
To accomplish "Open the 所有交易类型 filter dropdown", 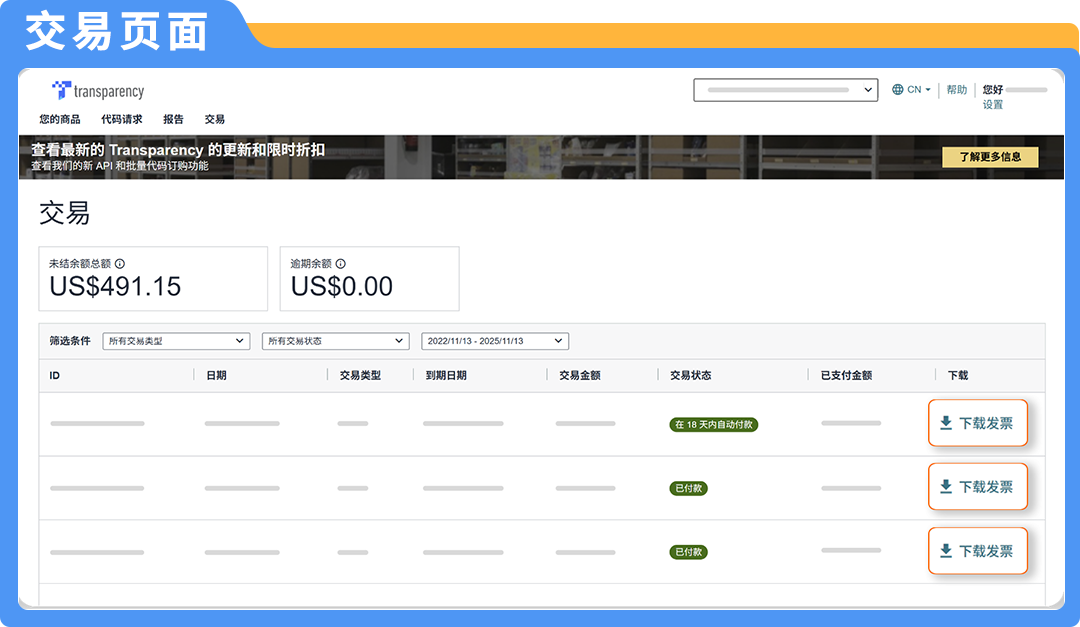I will (x=176, y=340).
